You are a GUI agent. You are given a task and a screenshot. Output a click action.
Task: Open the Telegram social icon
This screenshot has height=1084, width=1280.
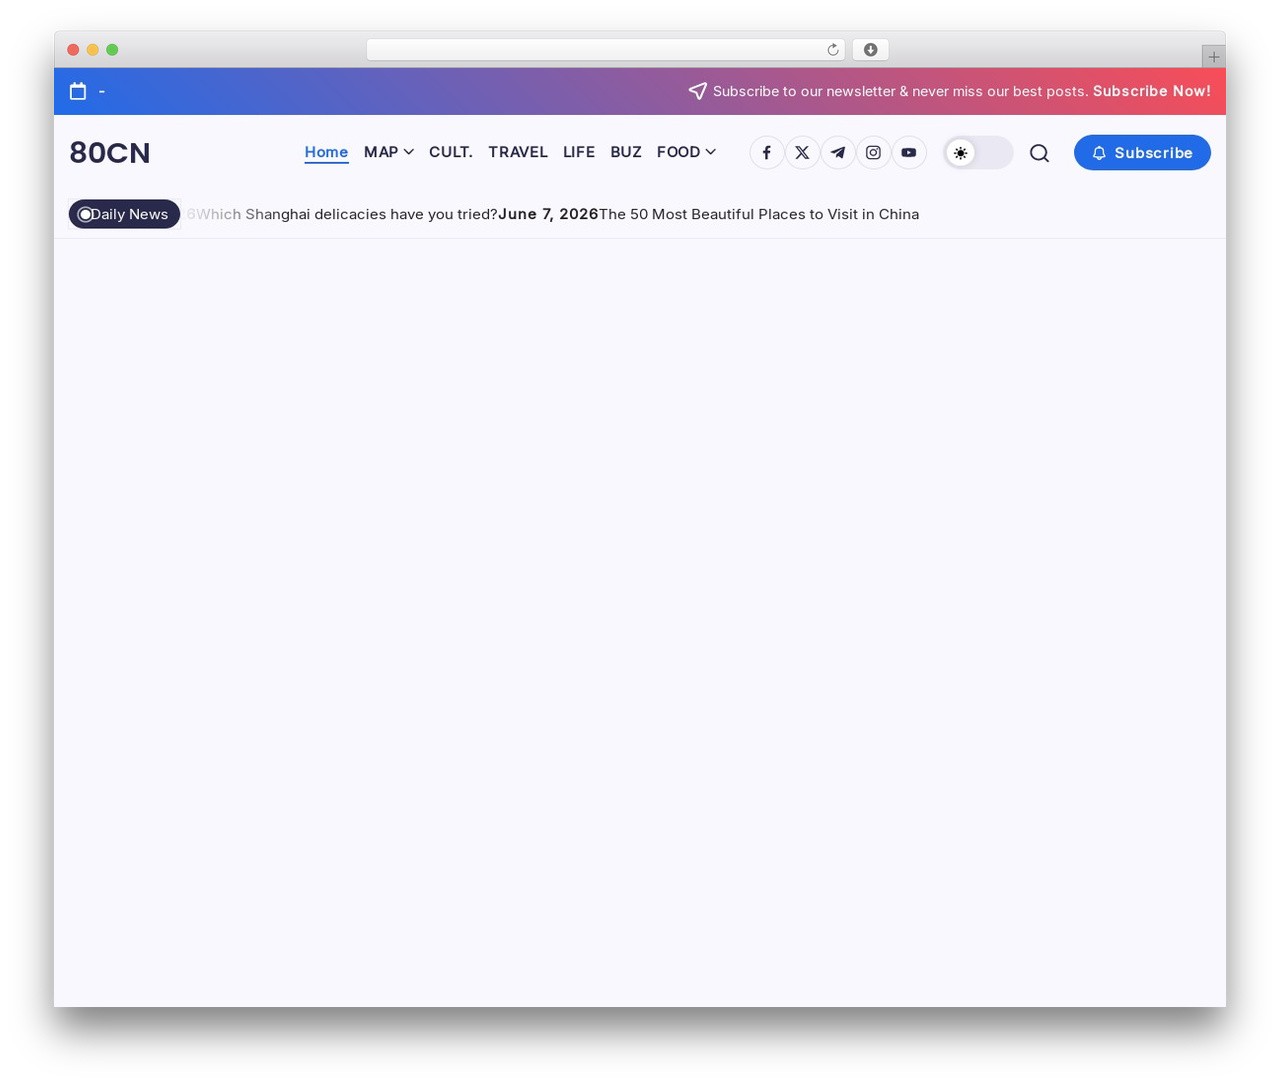pyautogui.click(x=838, y=153)
